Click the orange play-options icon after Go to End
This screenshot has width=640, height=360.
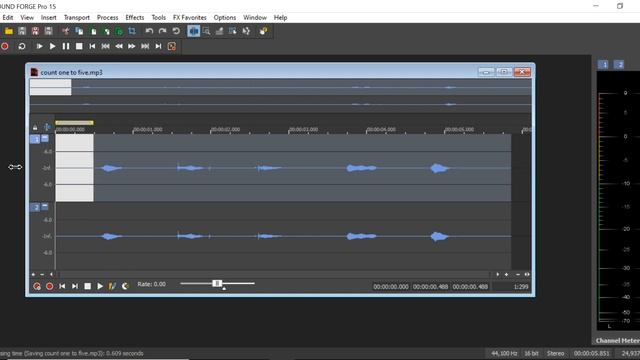click(172, 47)
